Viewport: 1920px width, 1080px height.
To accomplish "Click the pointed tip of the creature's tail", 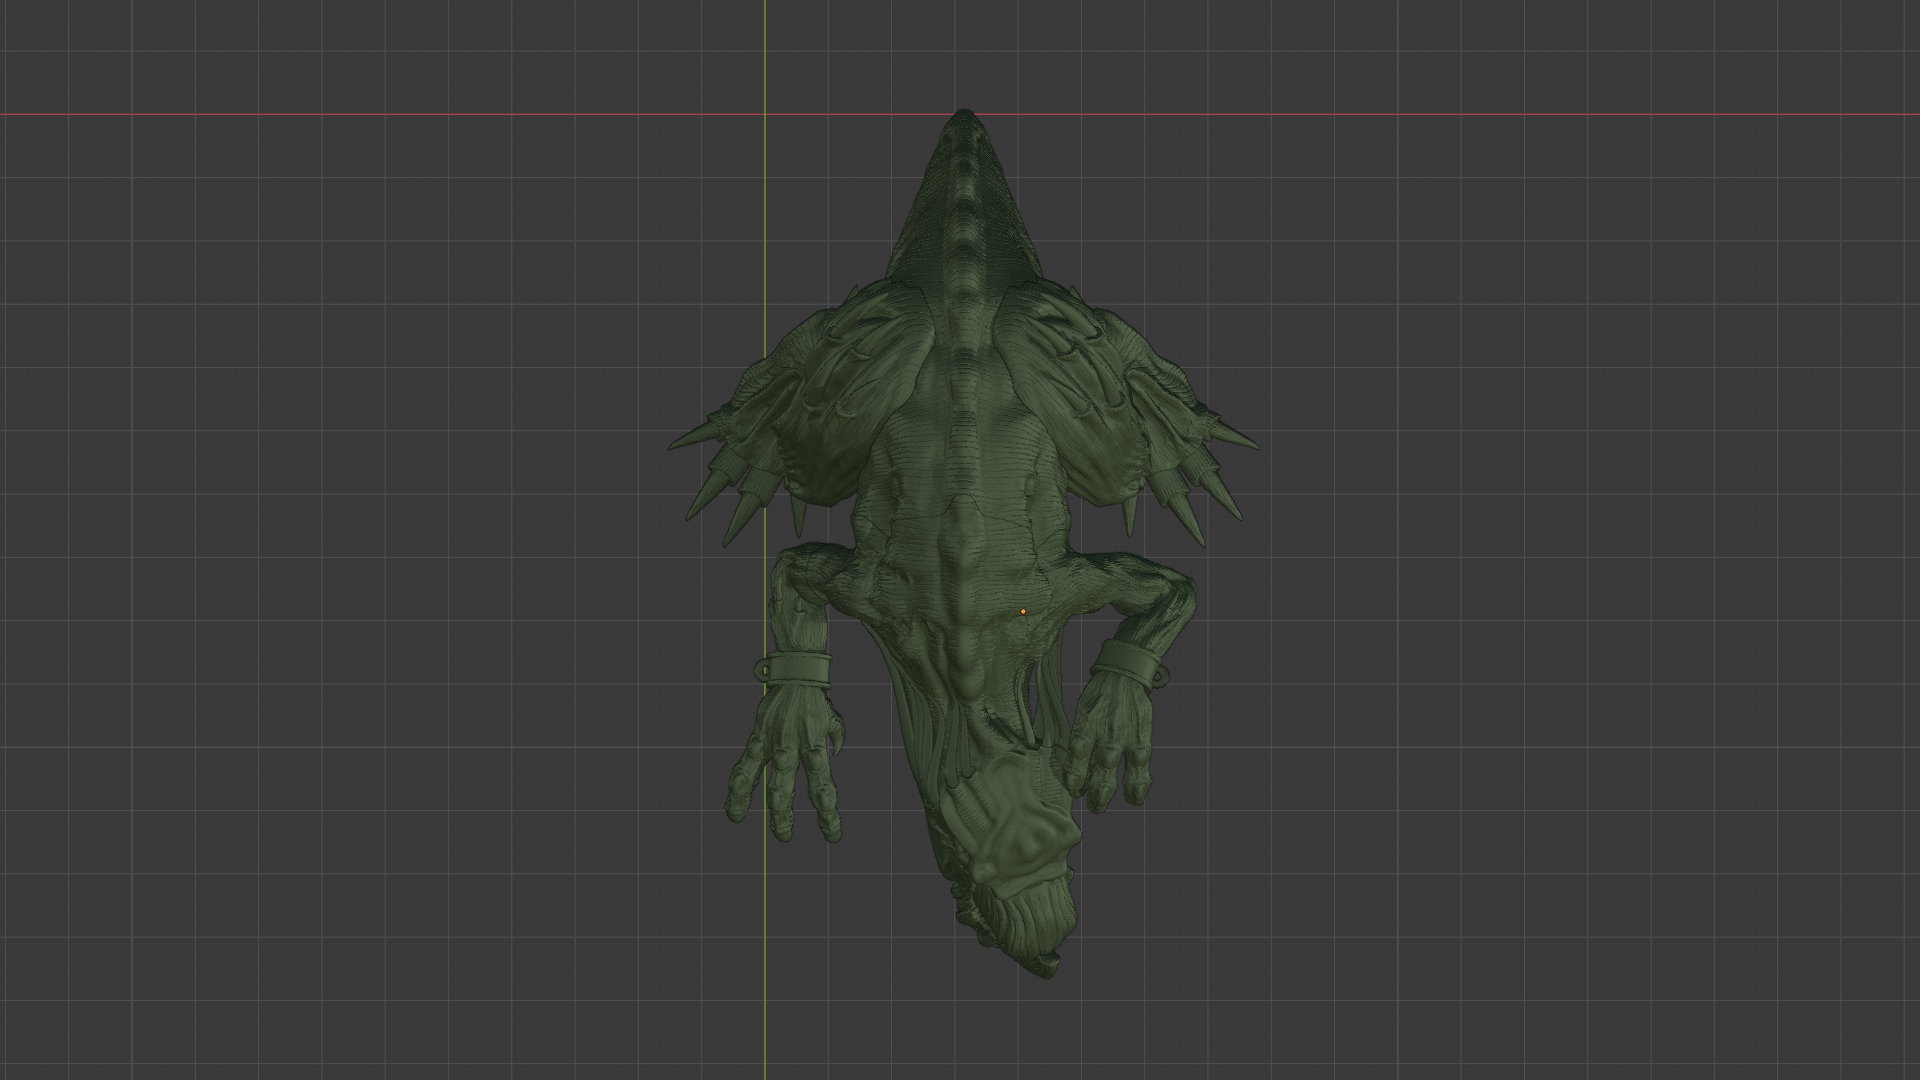I will click(963, 116).
